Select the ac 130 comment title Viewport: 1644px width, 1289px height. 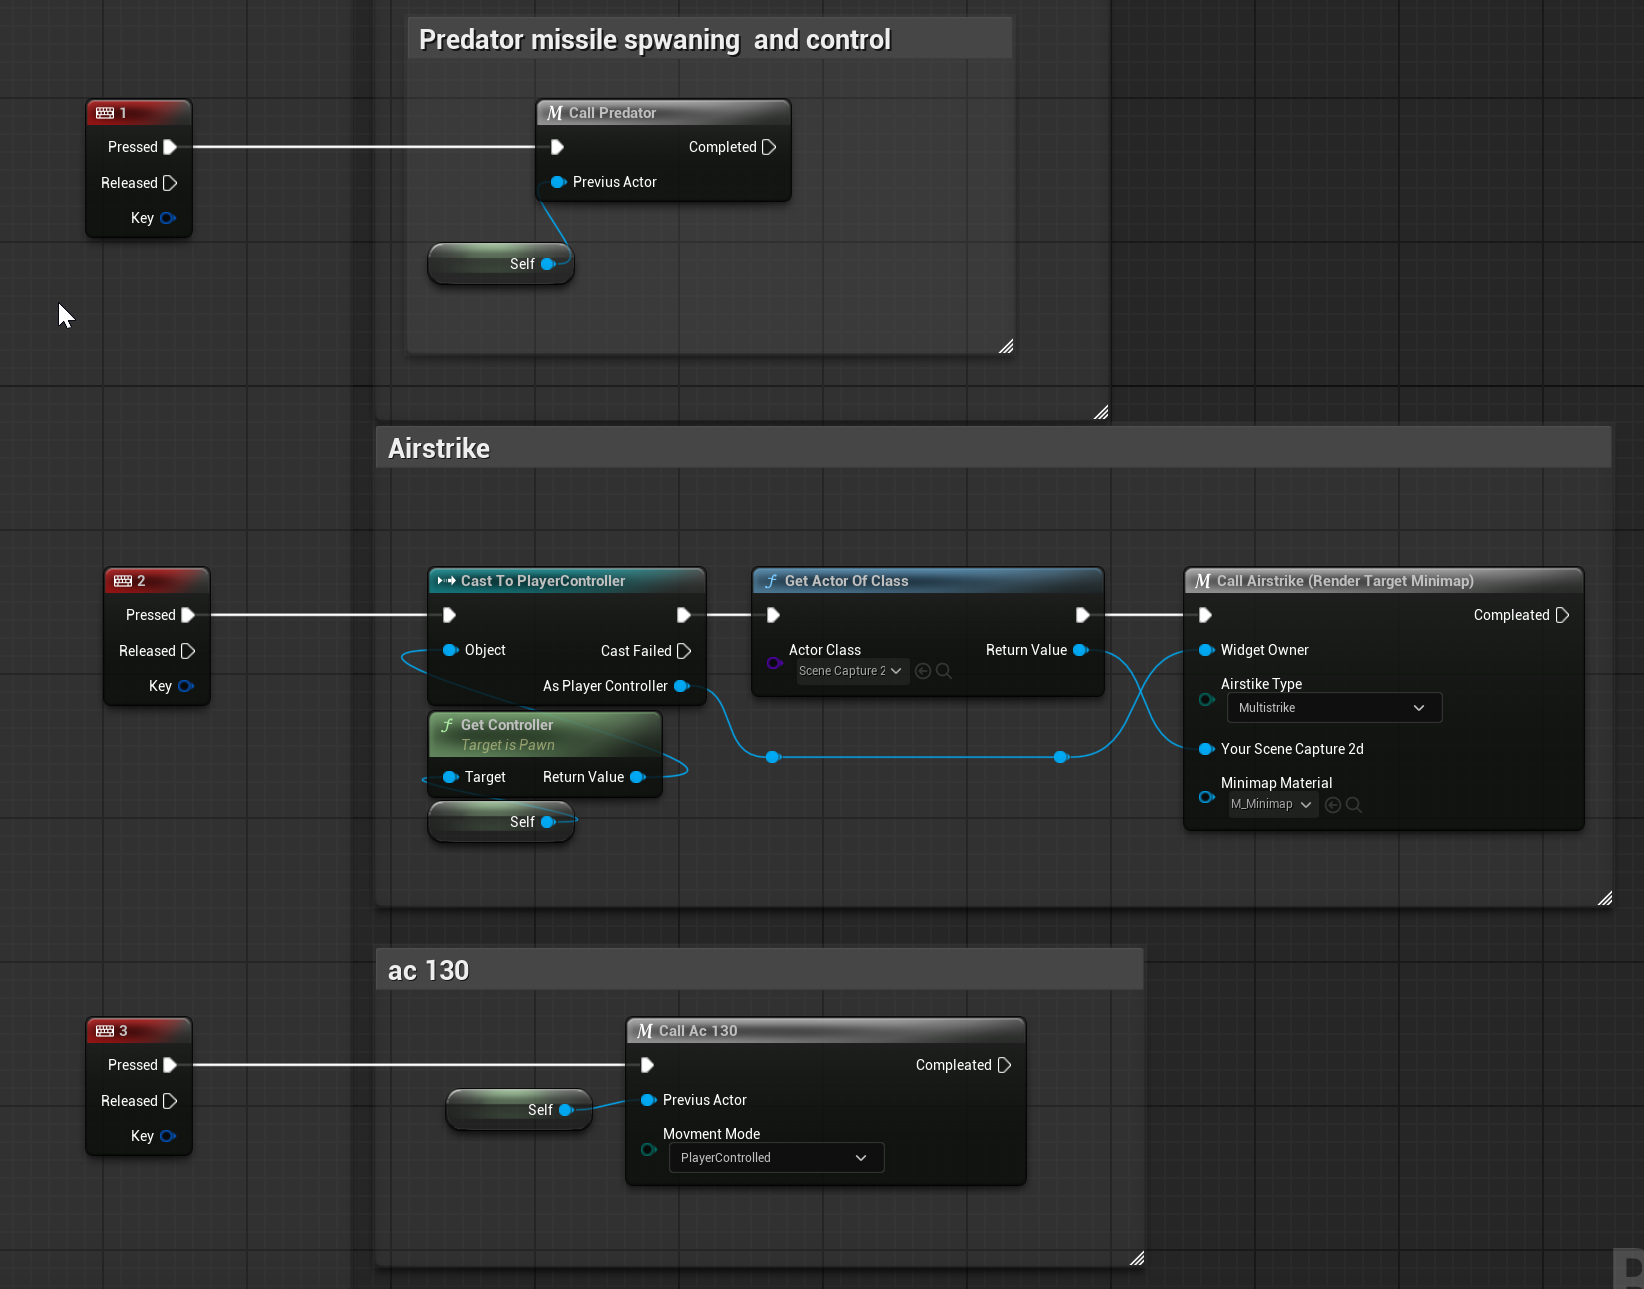[428, 970]
